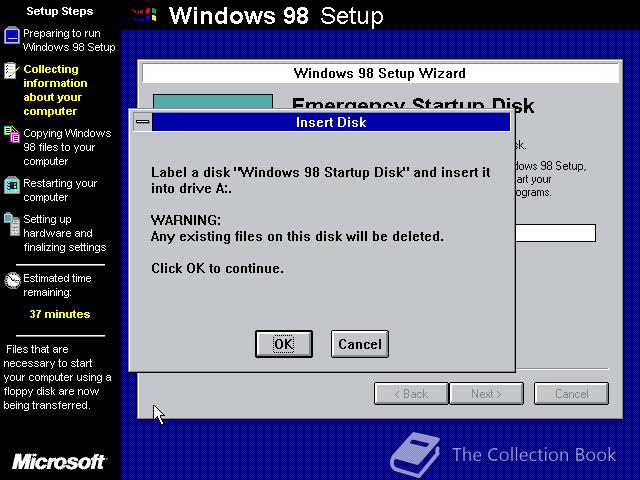Click Cancel in the Setup Wizard window

click(571, 393)
